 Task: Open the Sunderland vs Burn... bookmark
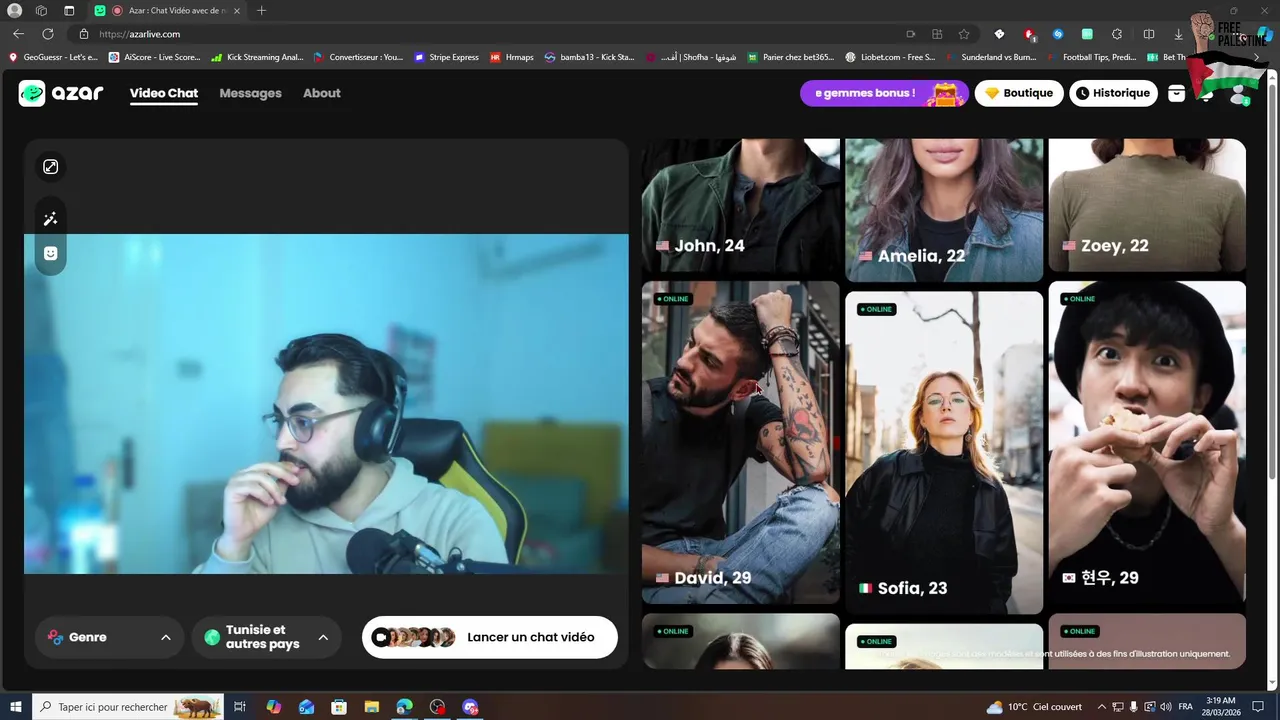point(990,57)
